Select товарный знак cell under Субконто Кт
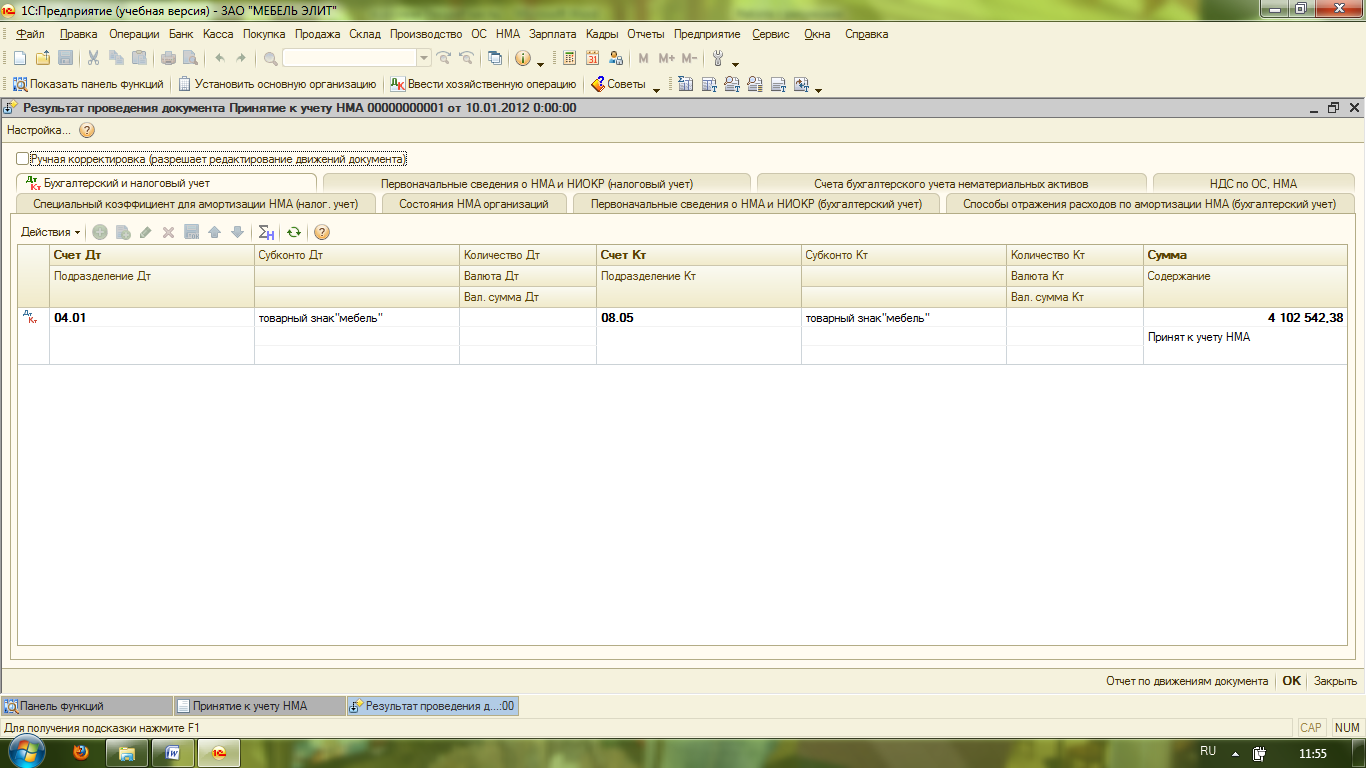Viewport: 1366px width, 768px height. [x=903, y=317]
